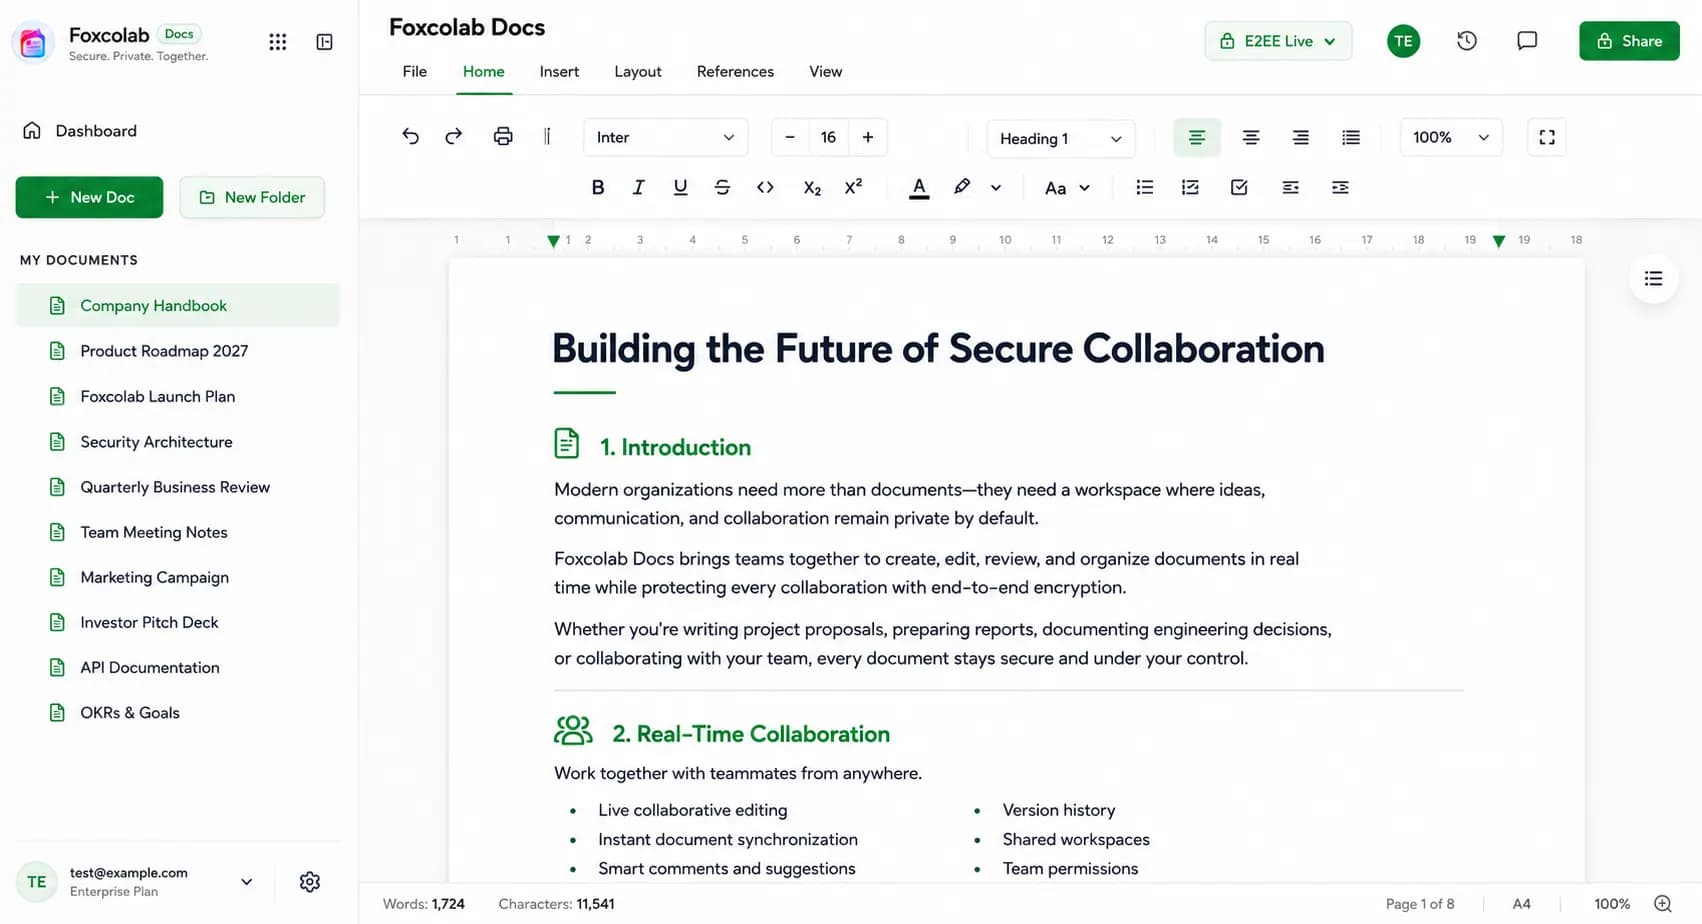Viewport: 1702px width, 924px height.
Task: Open Product Roadmap 2027 document
Action: tap(177, 351)
